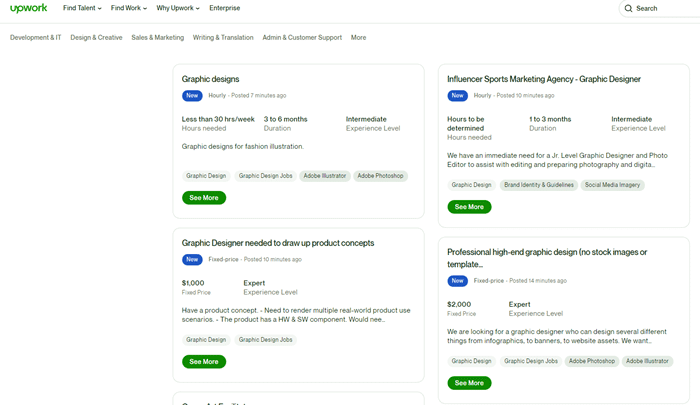This screenshot has width=700, height=405.
Task: Click New badge on Graphic designs job
Action: tap(192, 96)
